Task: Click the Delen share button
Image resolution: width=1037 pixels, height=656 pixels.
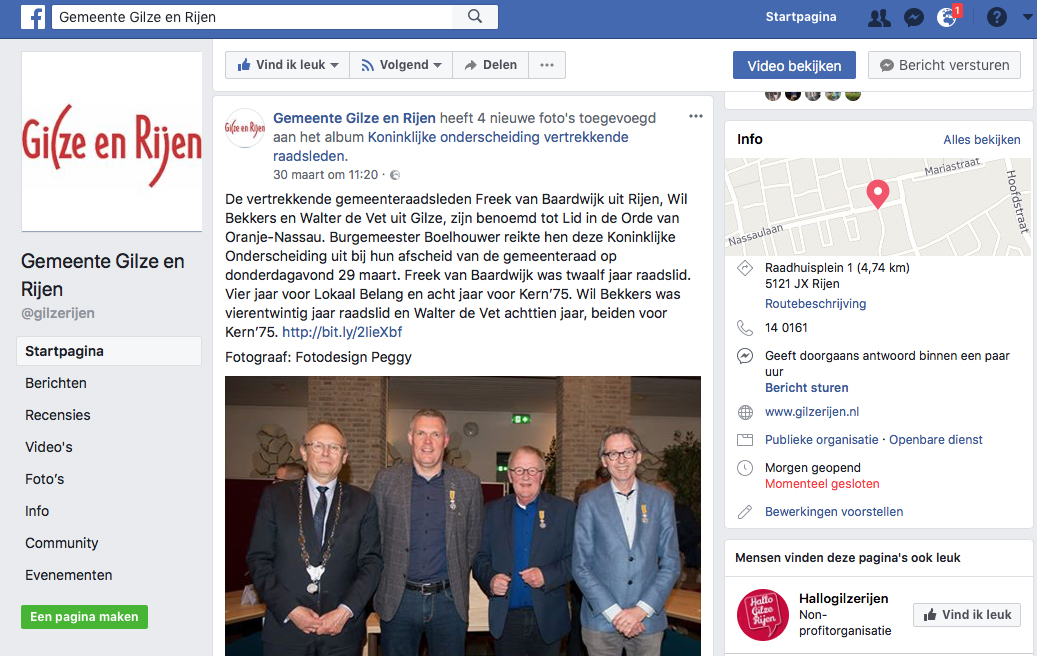Action: (x=491, y=65)
